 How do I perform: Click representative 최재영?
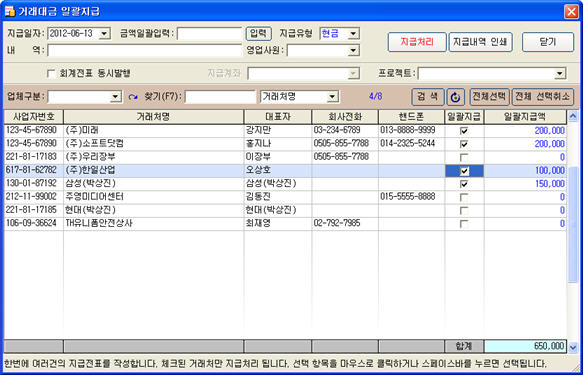(258, 223)
